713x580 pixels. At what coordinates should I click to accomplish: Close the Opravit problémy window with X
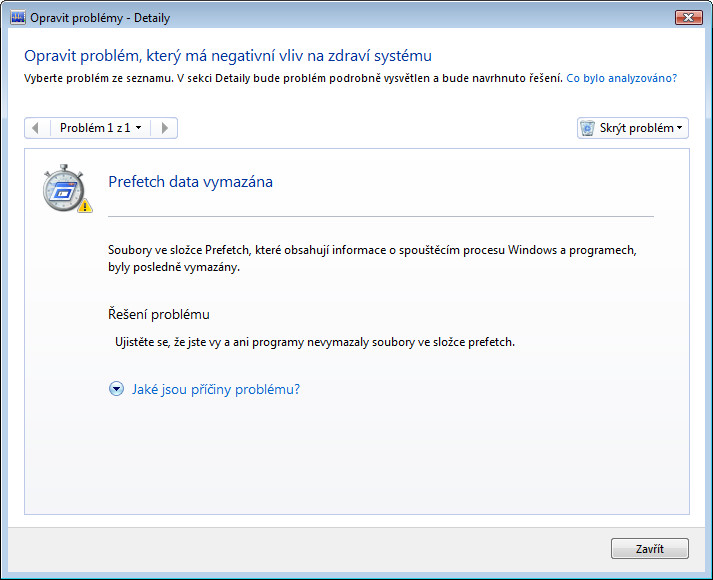tap(688, 18)
